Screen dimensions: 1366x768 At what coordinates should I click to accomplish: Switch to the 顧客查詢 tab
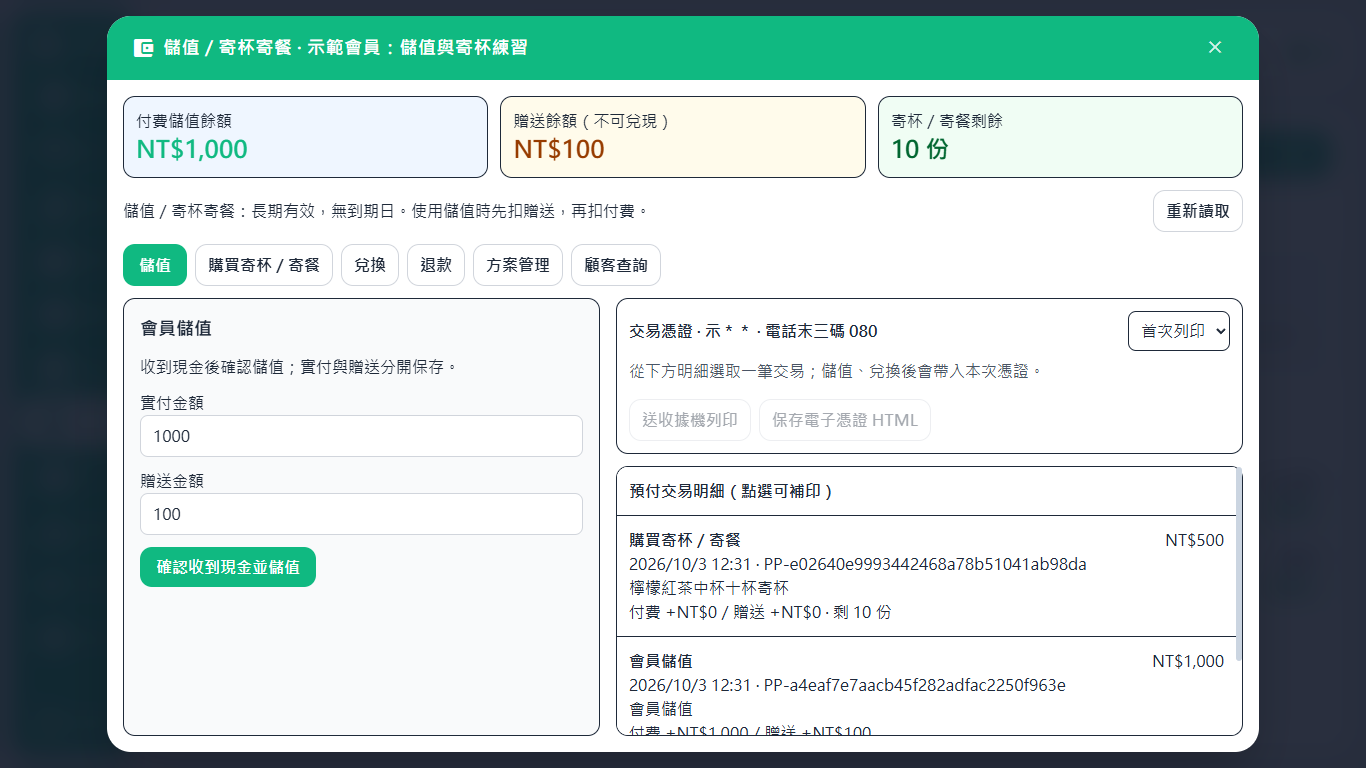click(x=616, y=265)
